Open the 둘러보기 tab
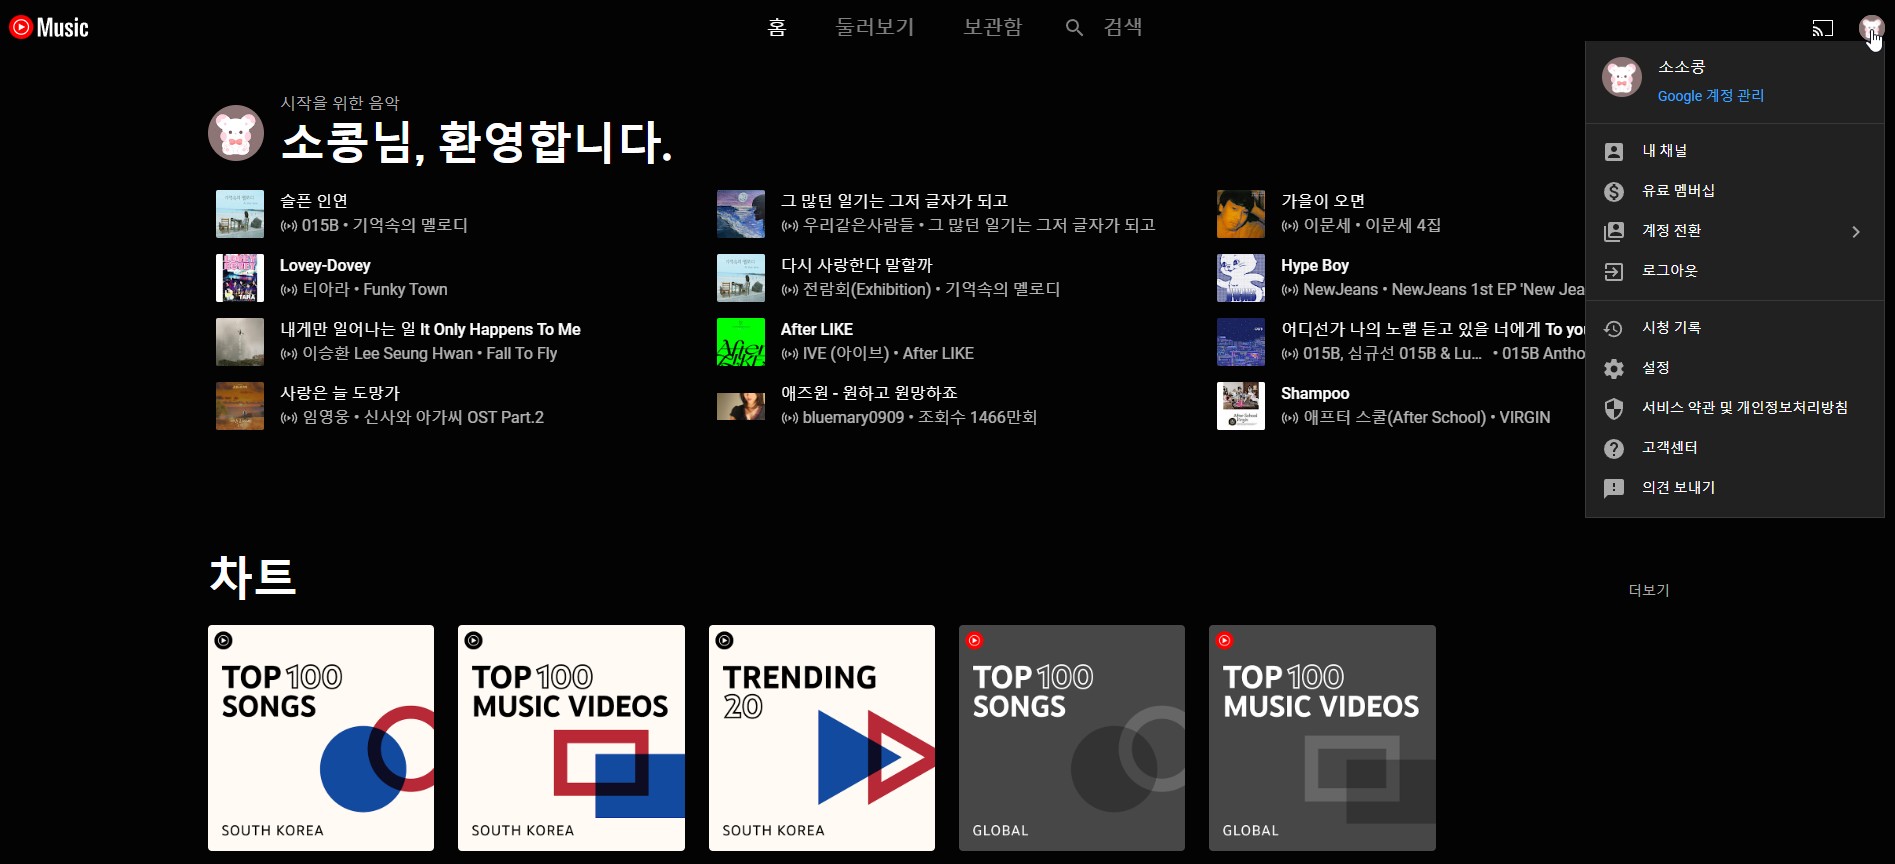This screenshot has width=1895, height=864. pos(875,27)
